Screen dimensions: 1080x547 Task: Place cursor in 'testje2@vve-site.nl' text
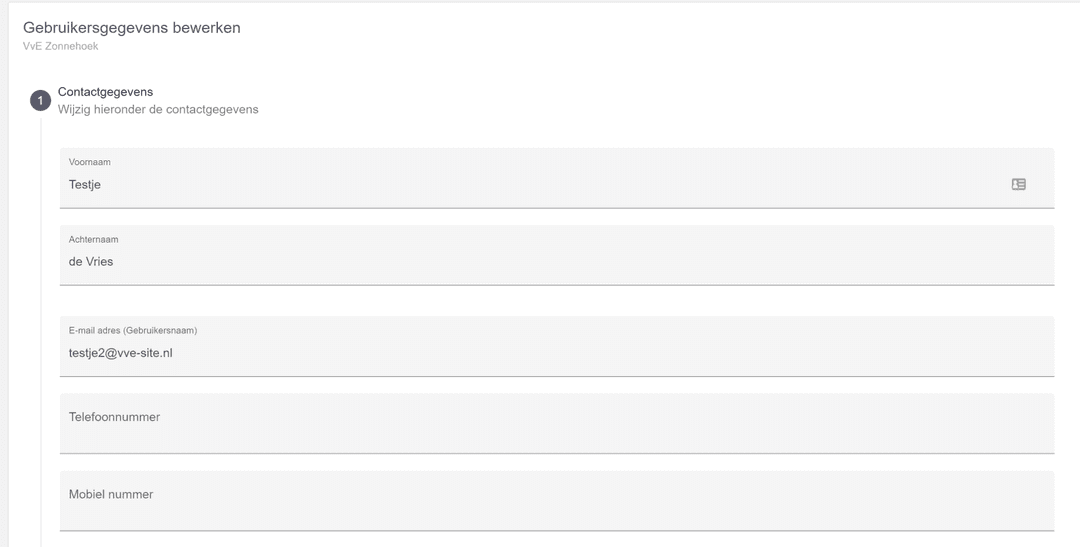120,353
